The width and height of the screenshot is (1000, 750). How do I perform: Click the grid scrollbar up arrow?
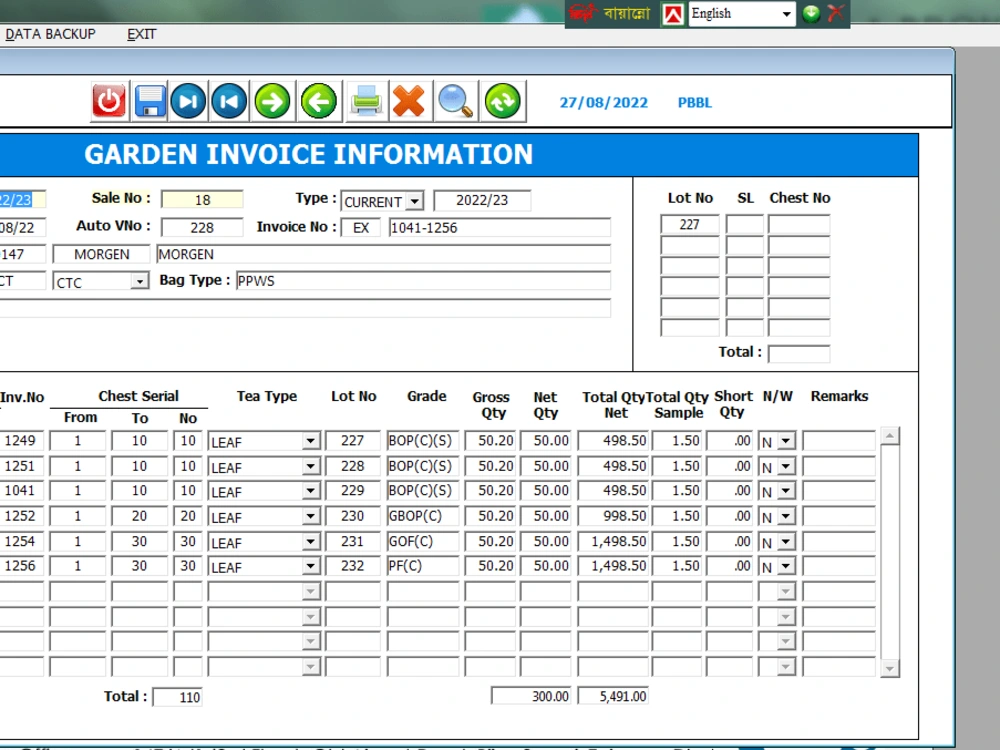[x=890, y=436]
